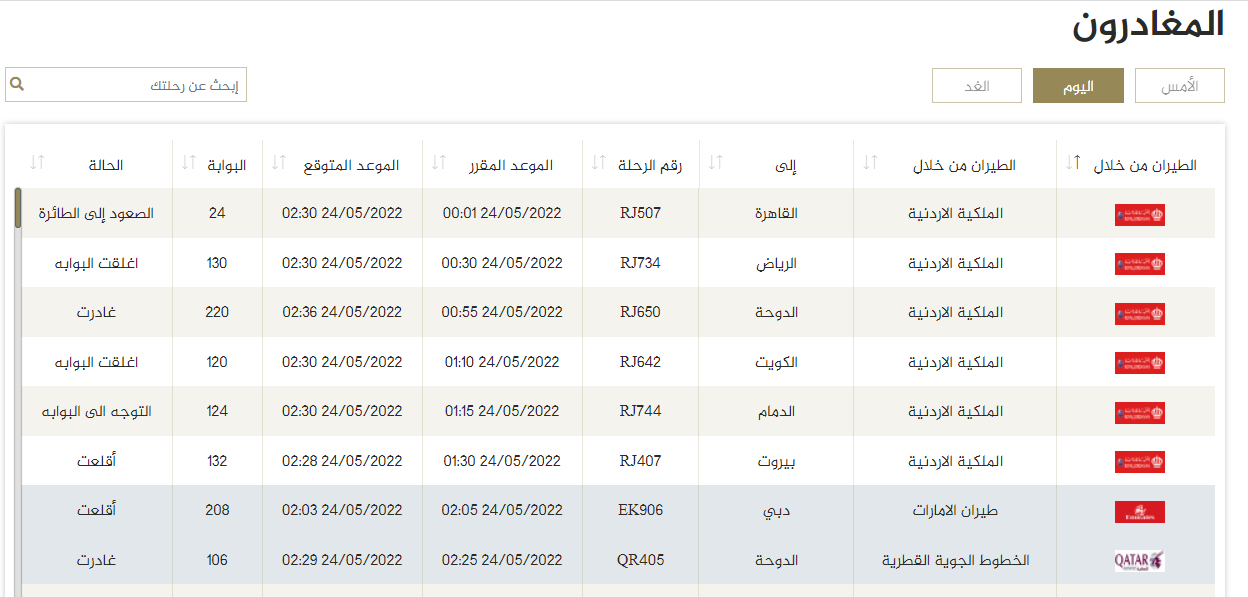Screen dimensions: 1248x597
Task: Click Royal Jordanian logo for flight RJ650
Action: click(x=1139, y=313)
